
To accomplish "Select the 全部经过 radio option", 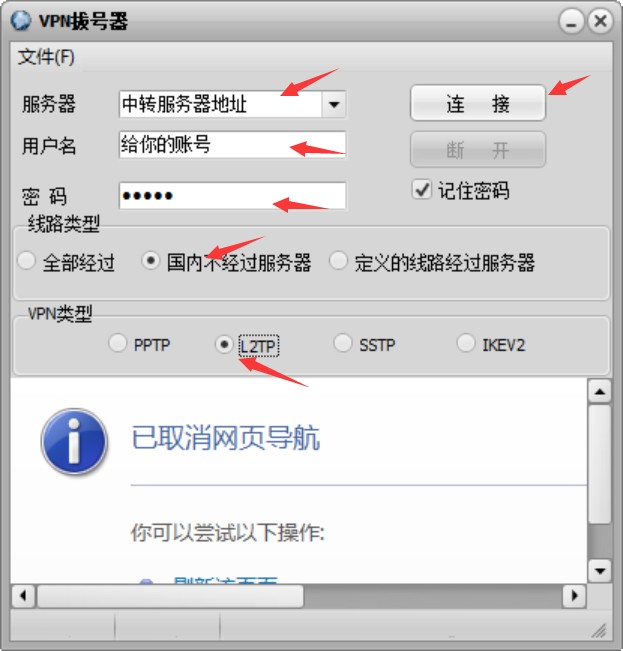I will click(x=26, y=261).
